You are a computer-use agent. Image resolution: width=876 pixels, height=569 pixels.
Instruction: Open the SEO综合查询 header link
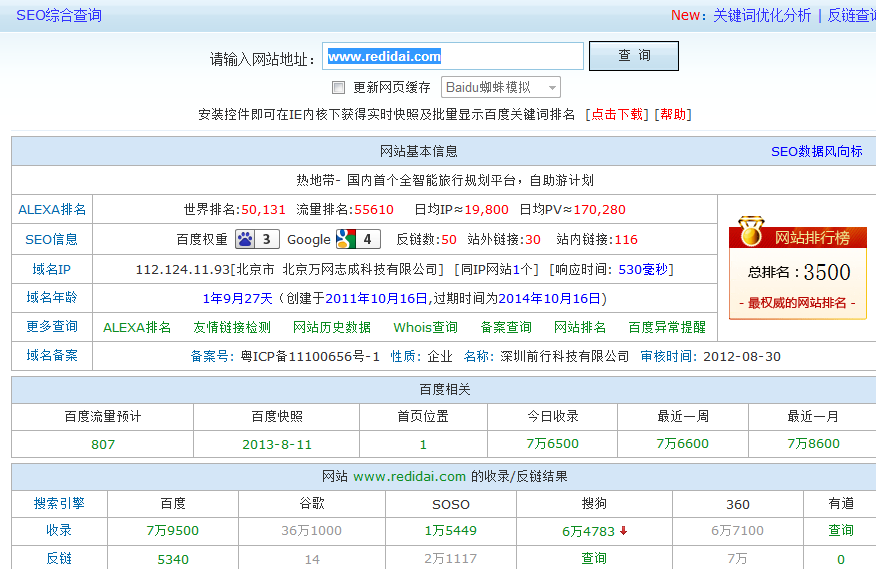tap(59, 15)
